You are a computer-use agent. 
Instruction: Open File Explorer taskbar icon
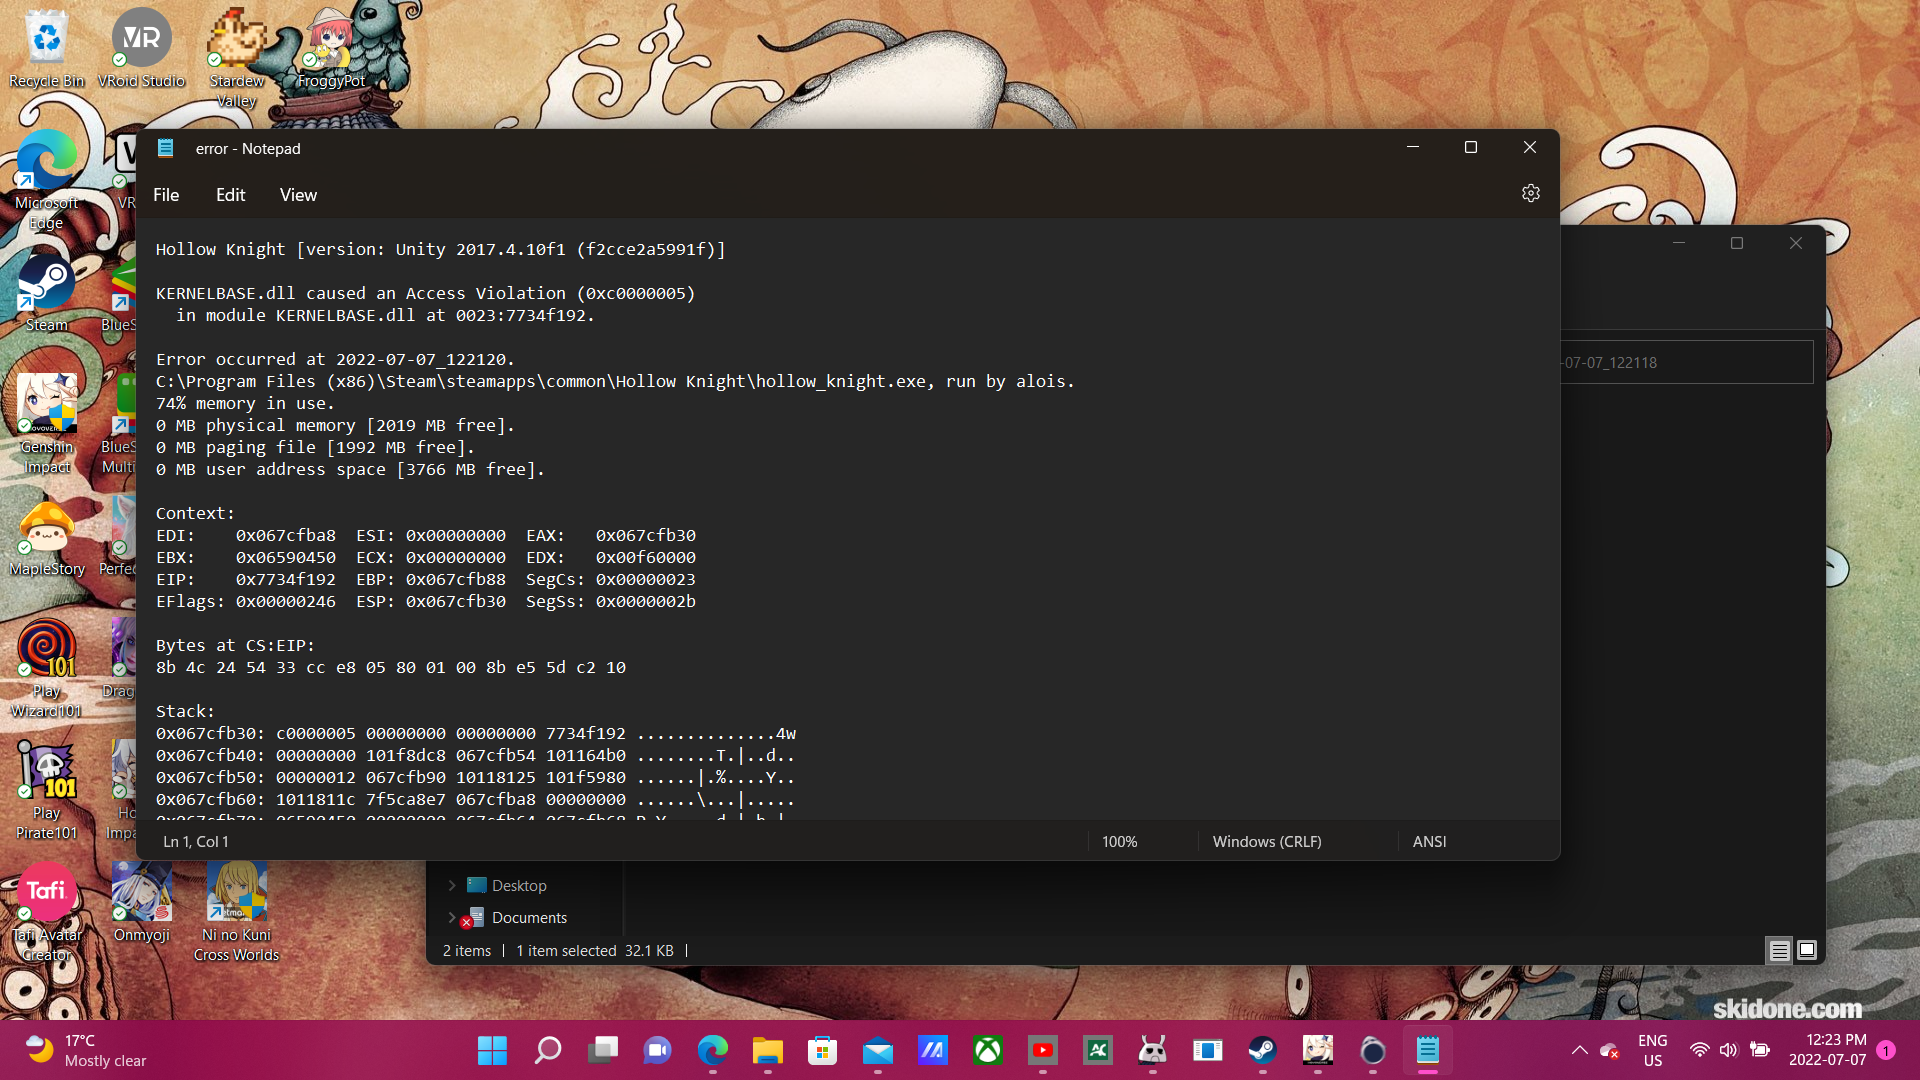[767, 1050]
